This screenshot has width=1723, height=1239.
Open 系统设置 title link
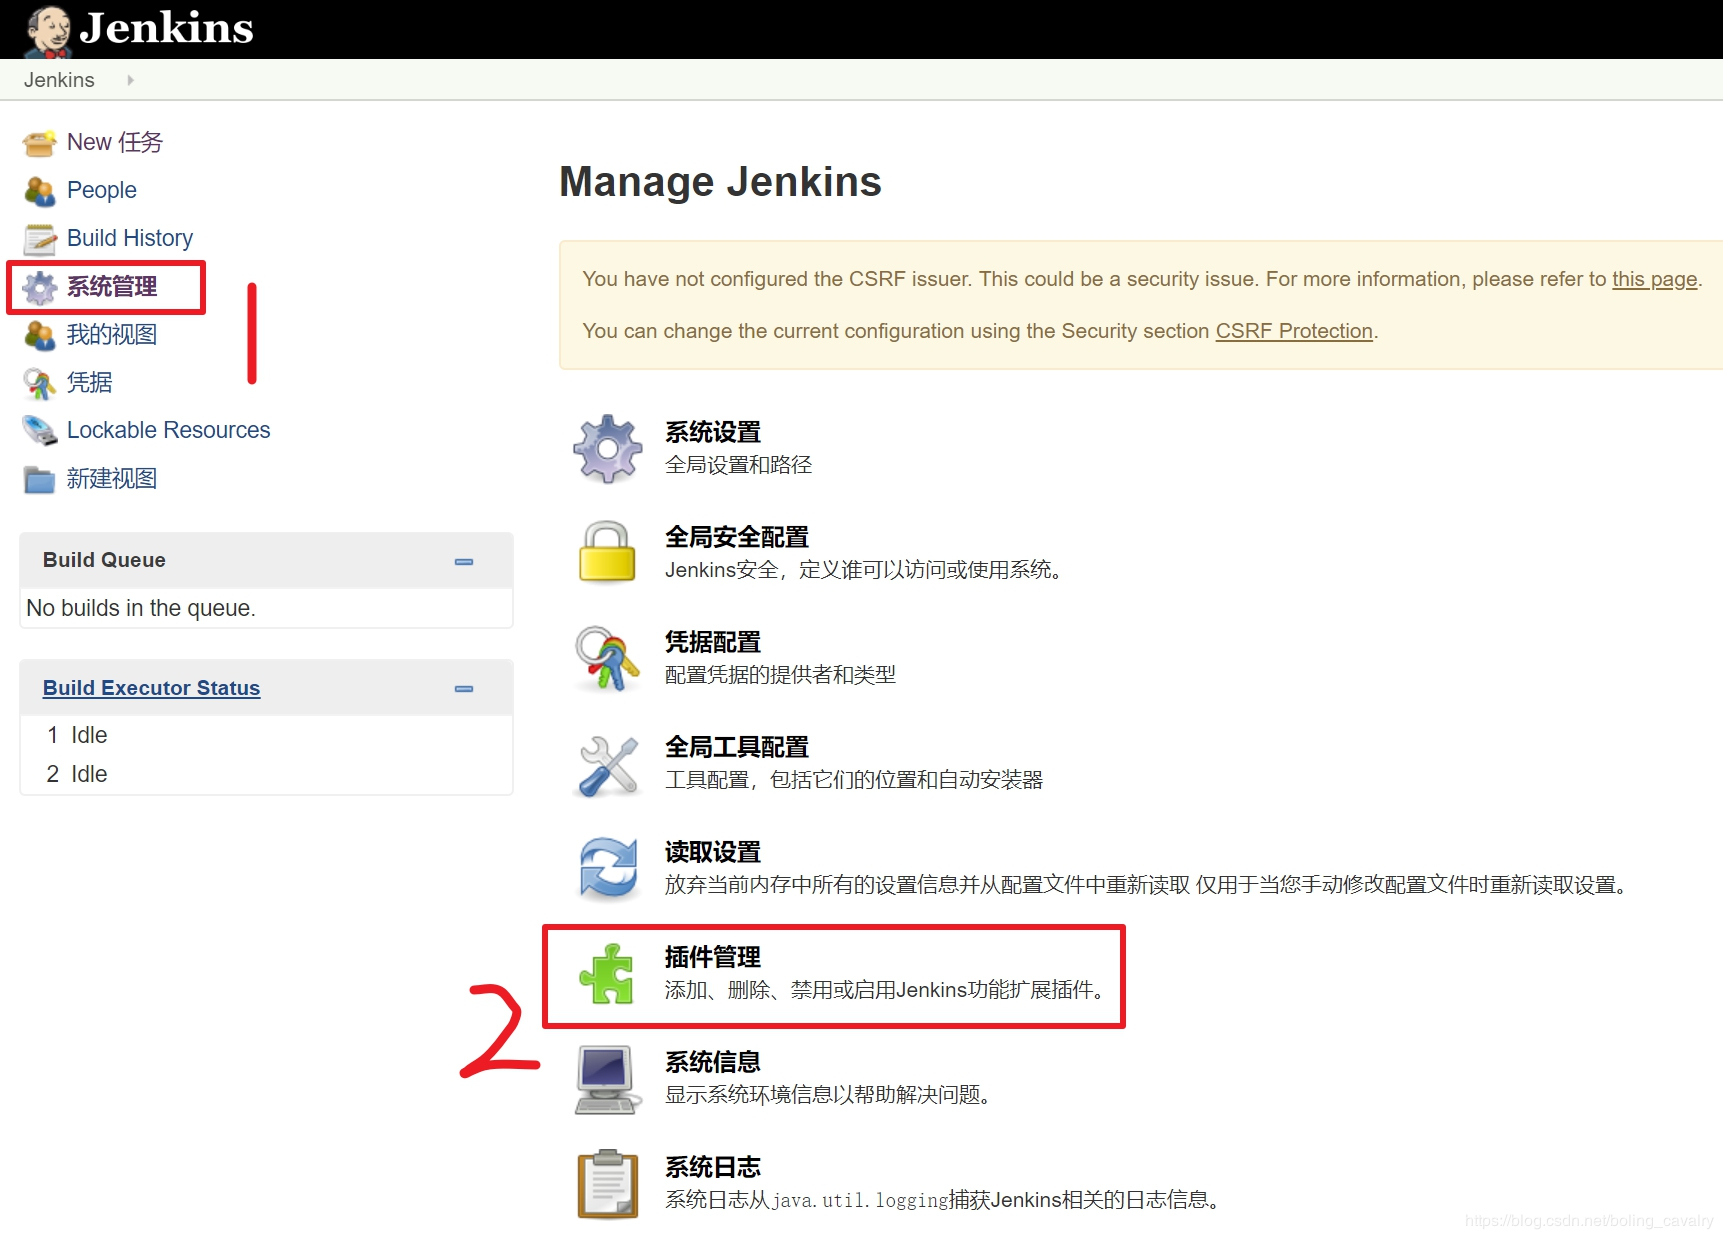pyautogui.click(x=713, y=432)
